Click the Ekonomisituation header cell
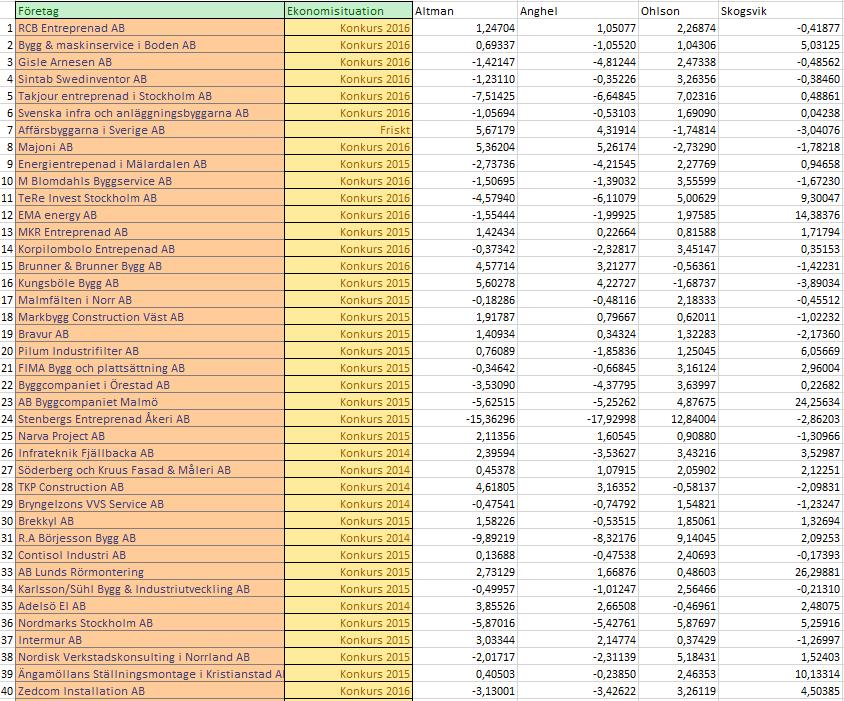 pos(348,11)
